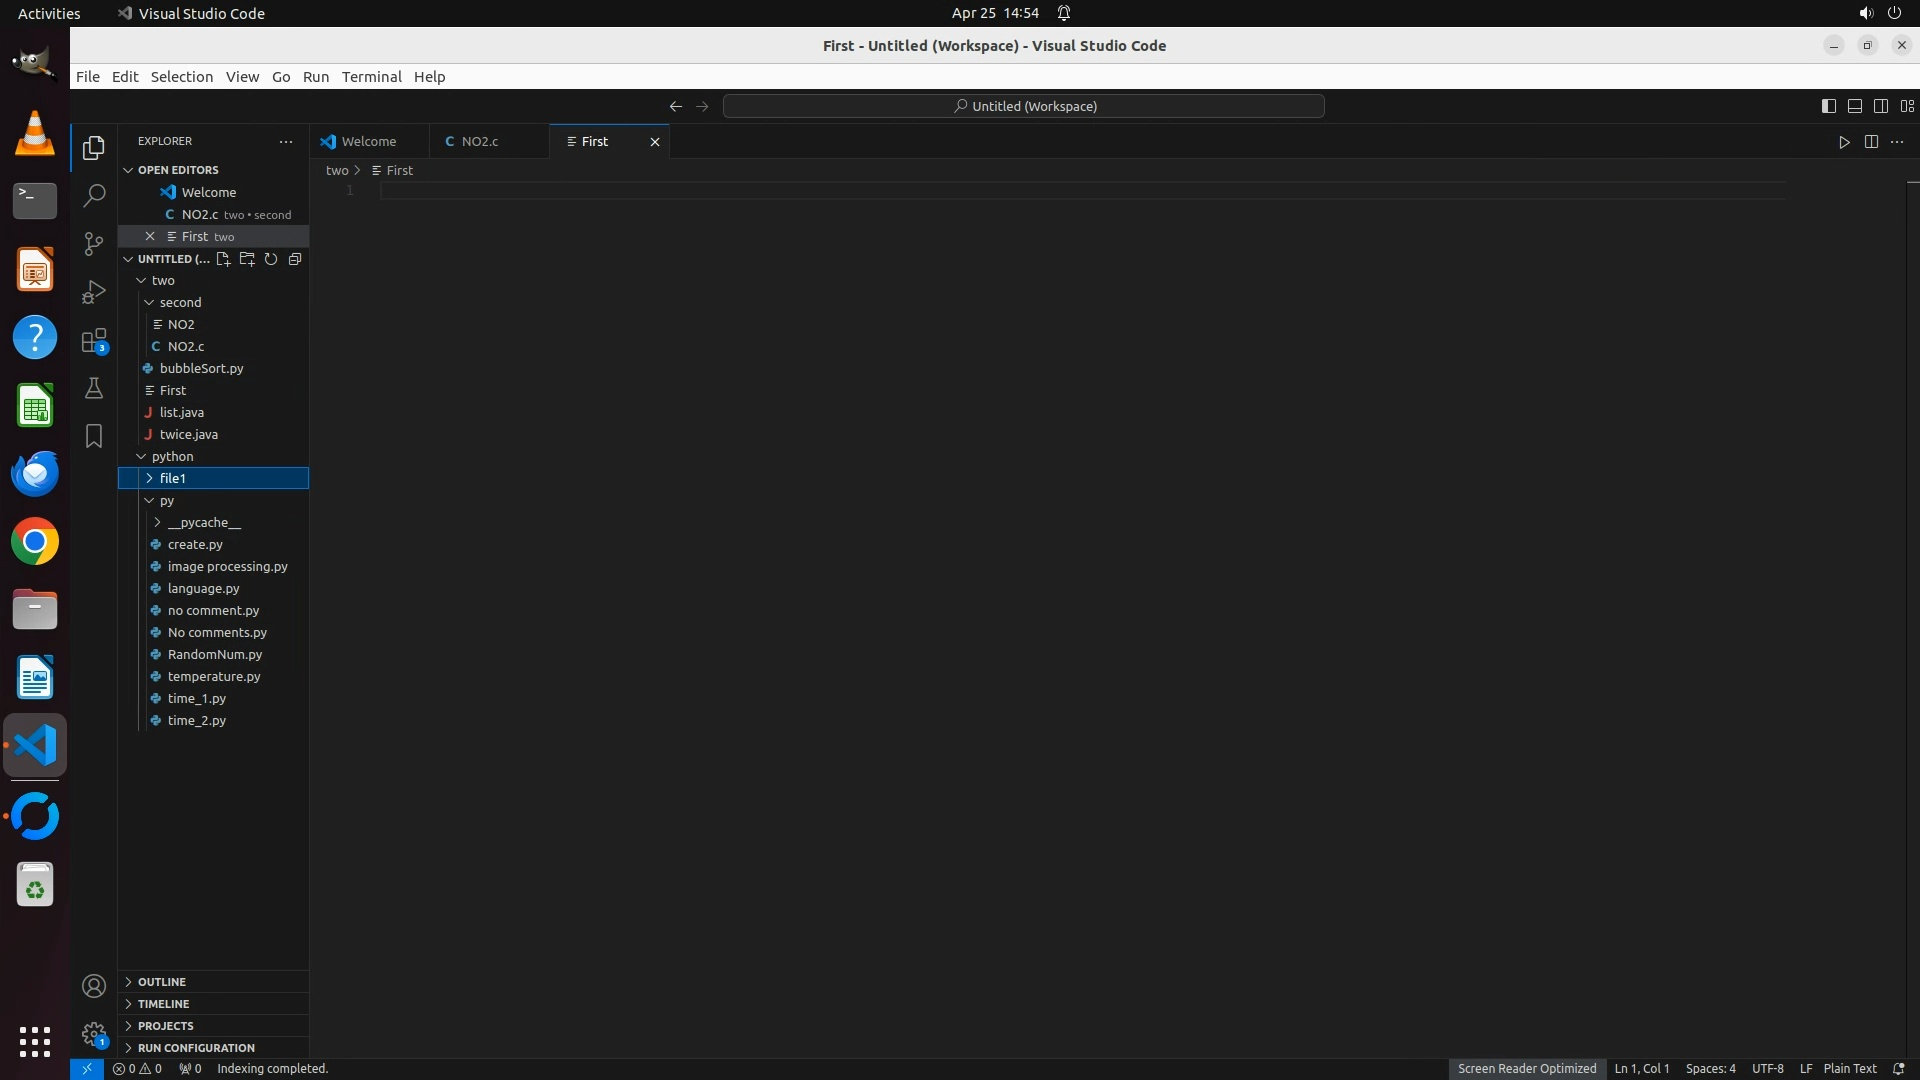Click Plain Text language mode
1920x1080 pixels.
1849,1068
